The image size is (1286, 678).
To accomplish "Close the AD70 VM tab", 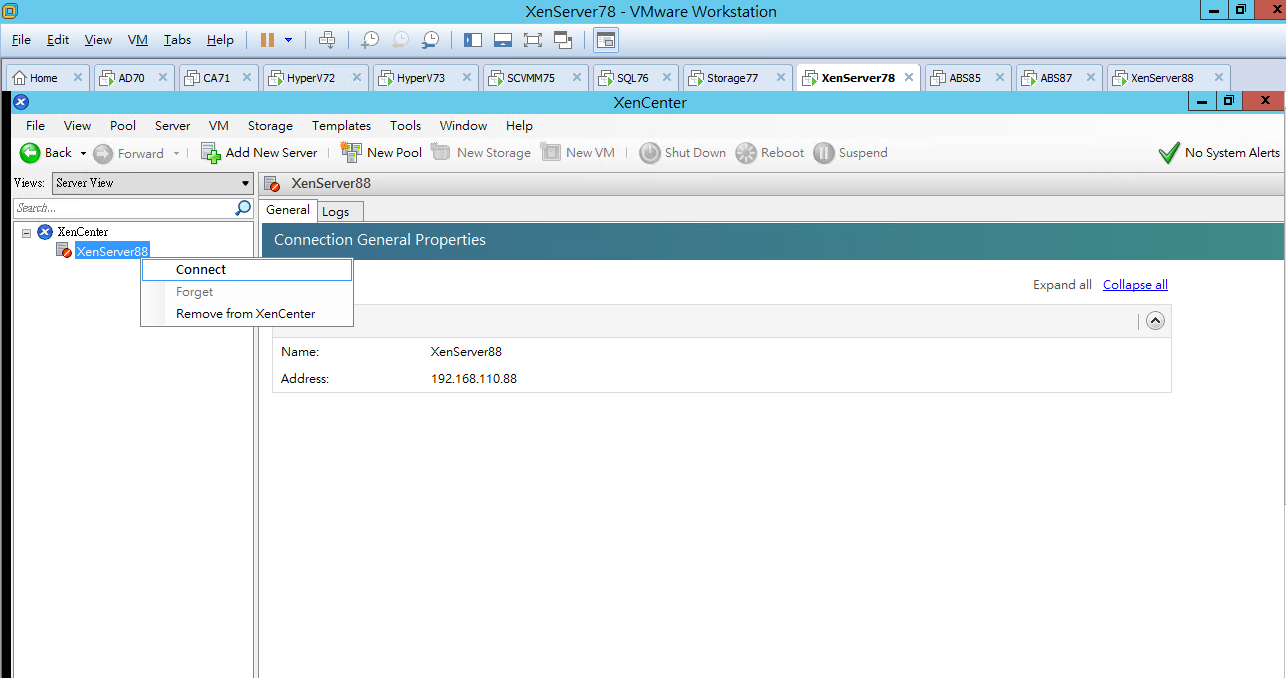I will pos(162,77).
